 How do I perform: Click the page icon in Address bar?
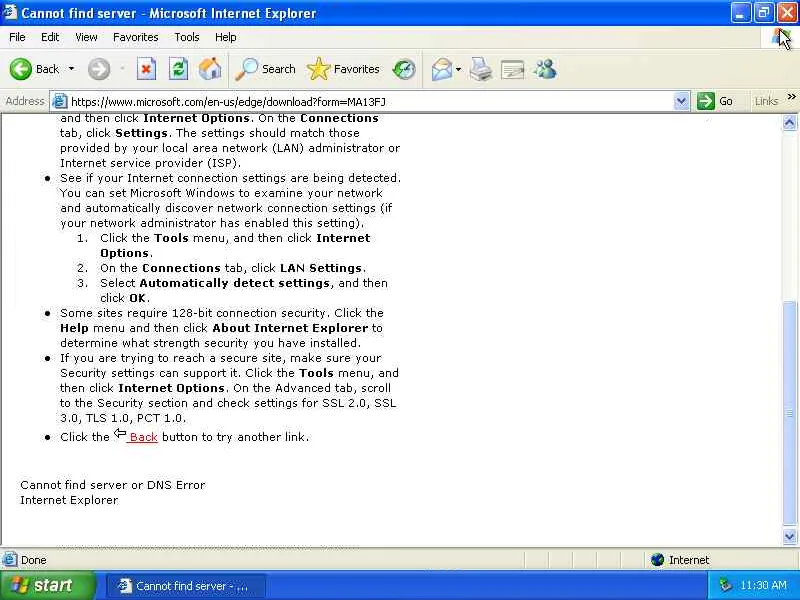pyautogui.click(x=60, y=102)
